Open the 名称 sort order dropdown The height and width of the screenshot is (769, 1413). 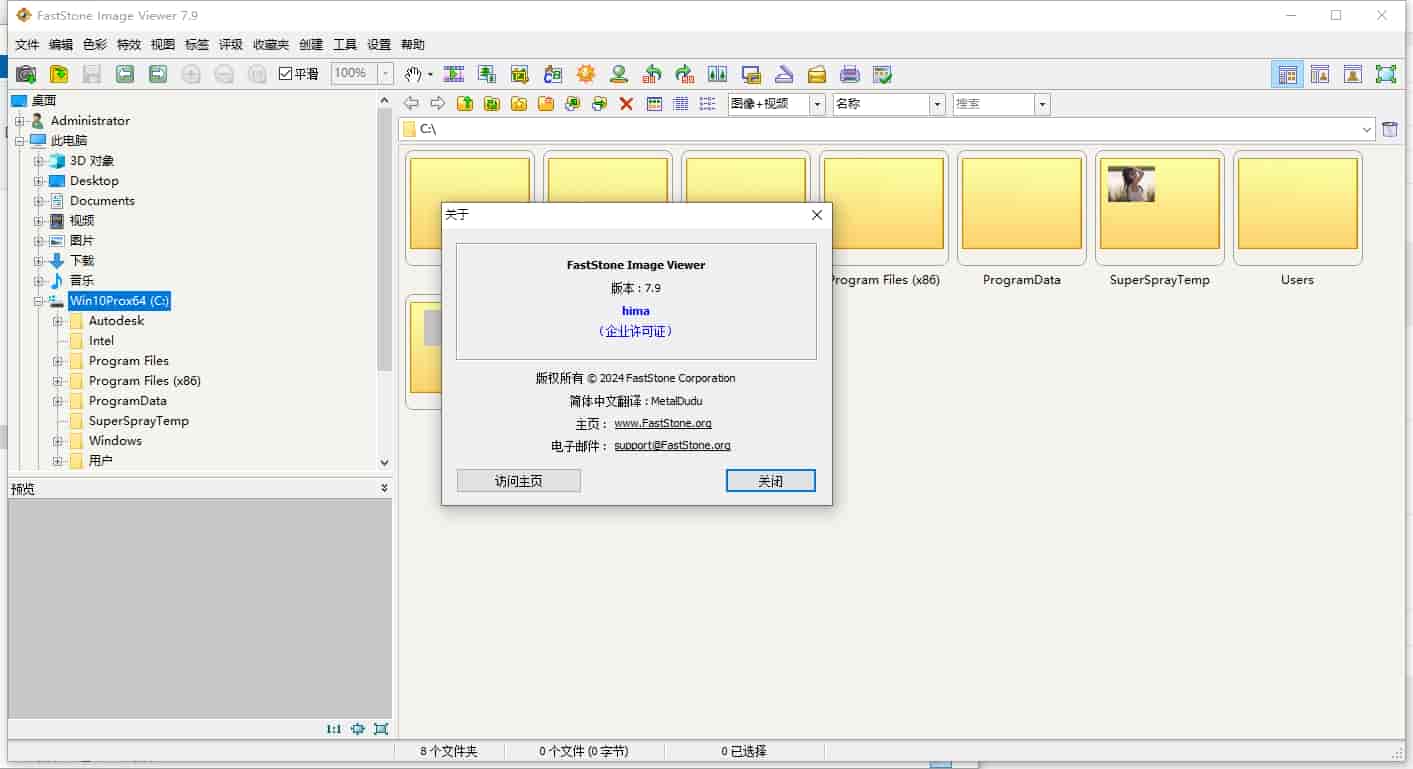(x=937, y=104)
